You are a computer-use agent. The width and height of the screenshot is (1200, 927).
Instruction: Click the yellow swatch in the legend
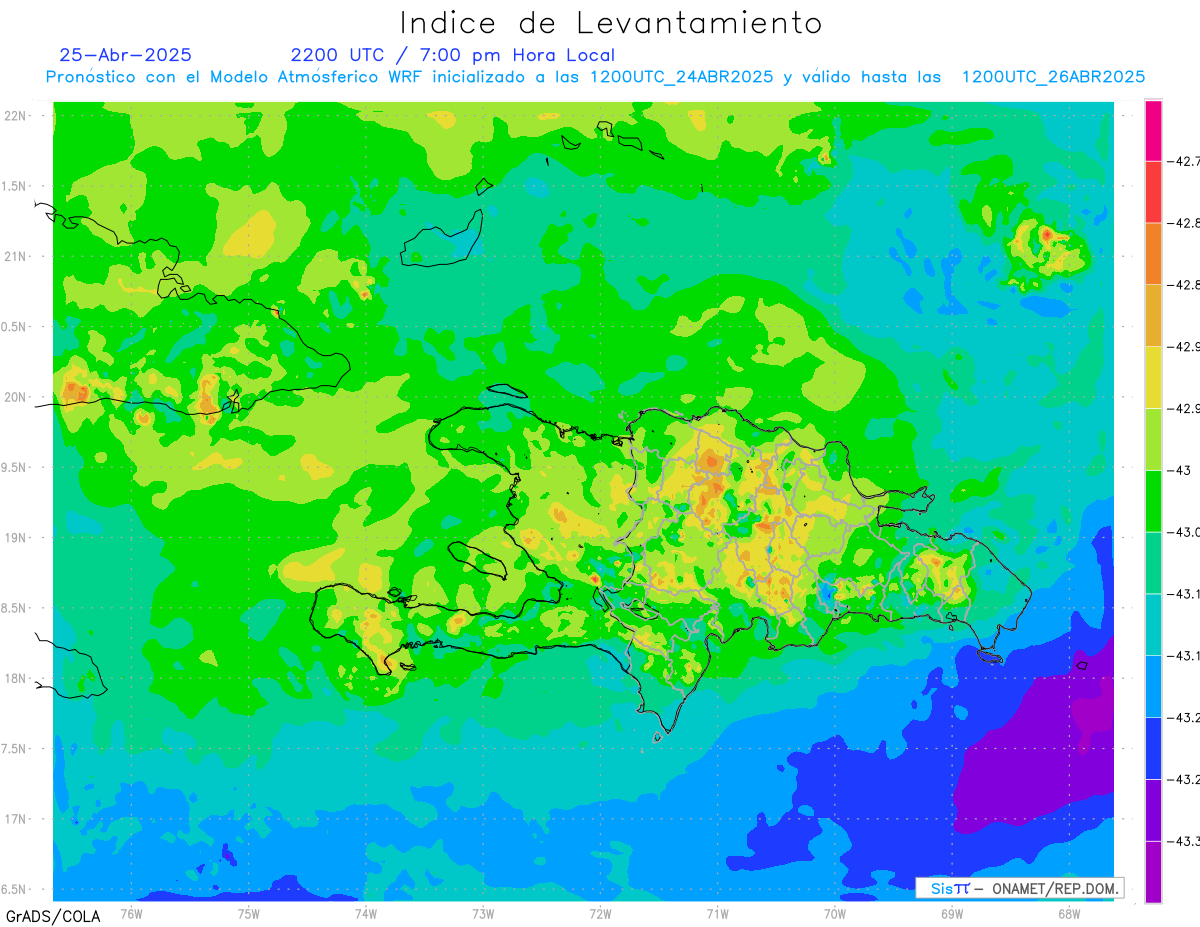point(1153,377)
